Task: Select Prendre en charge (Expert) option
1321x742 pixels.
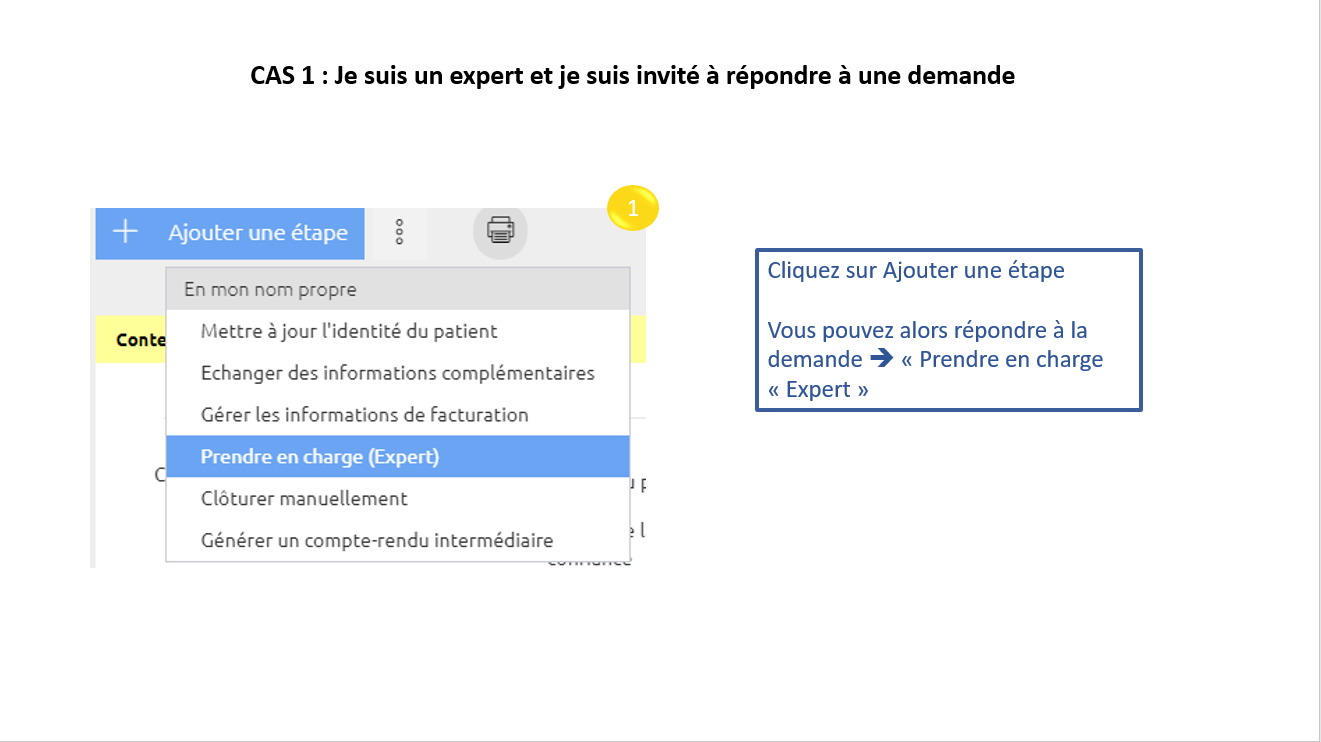Action: click(320, 457)
